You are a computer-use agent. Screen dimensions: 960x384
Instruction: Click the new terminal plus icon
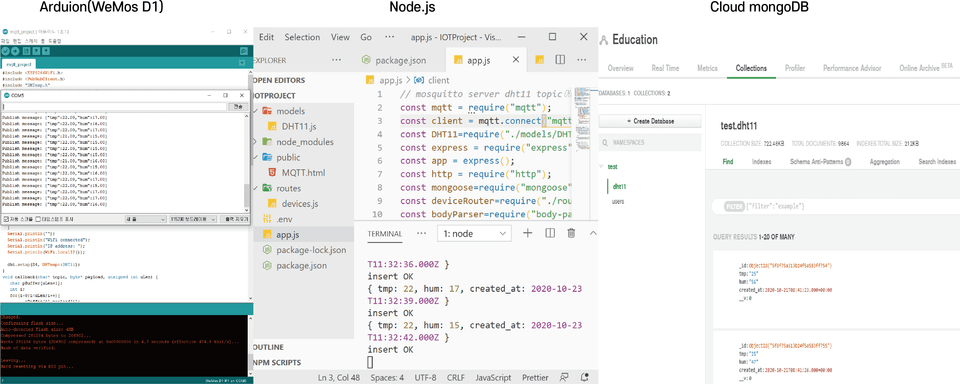tap(528, 233)
